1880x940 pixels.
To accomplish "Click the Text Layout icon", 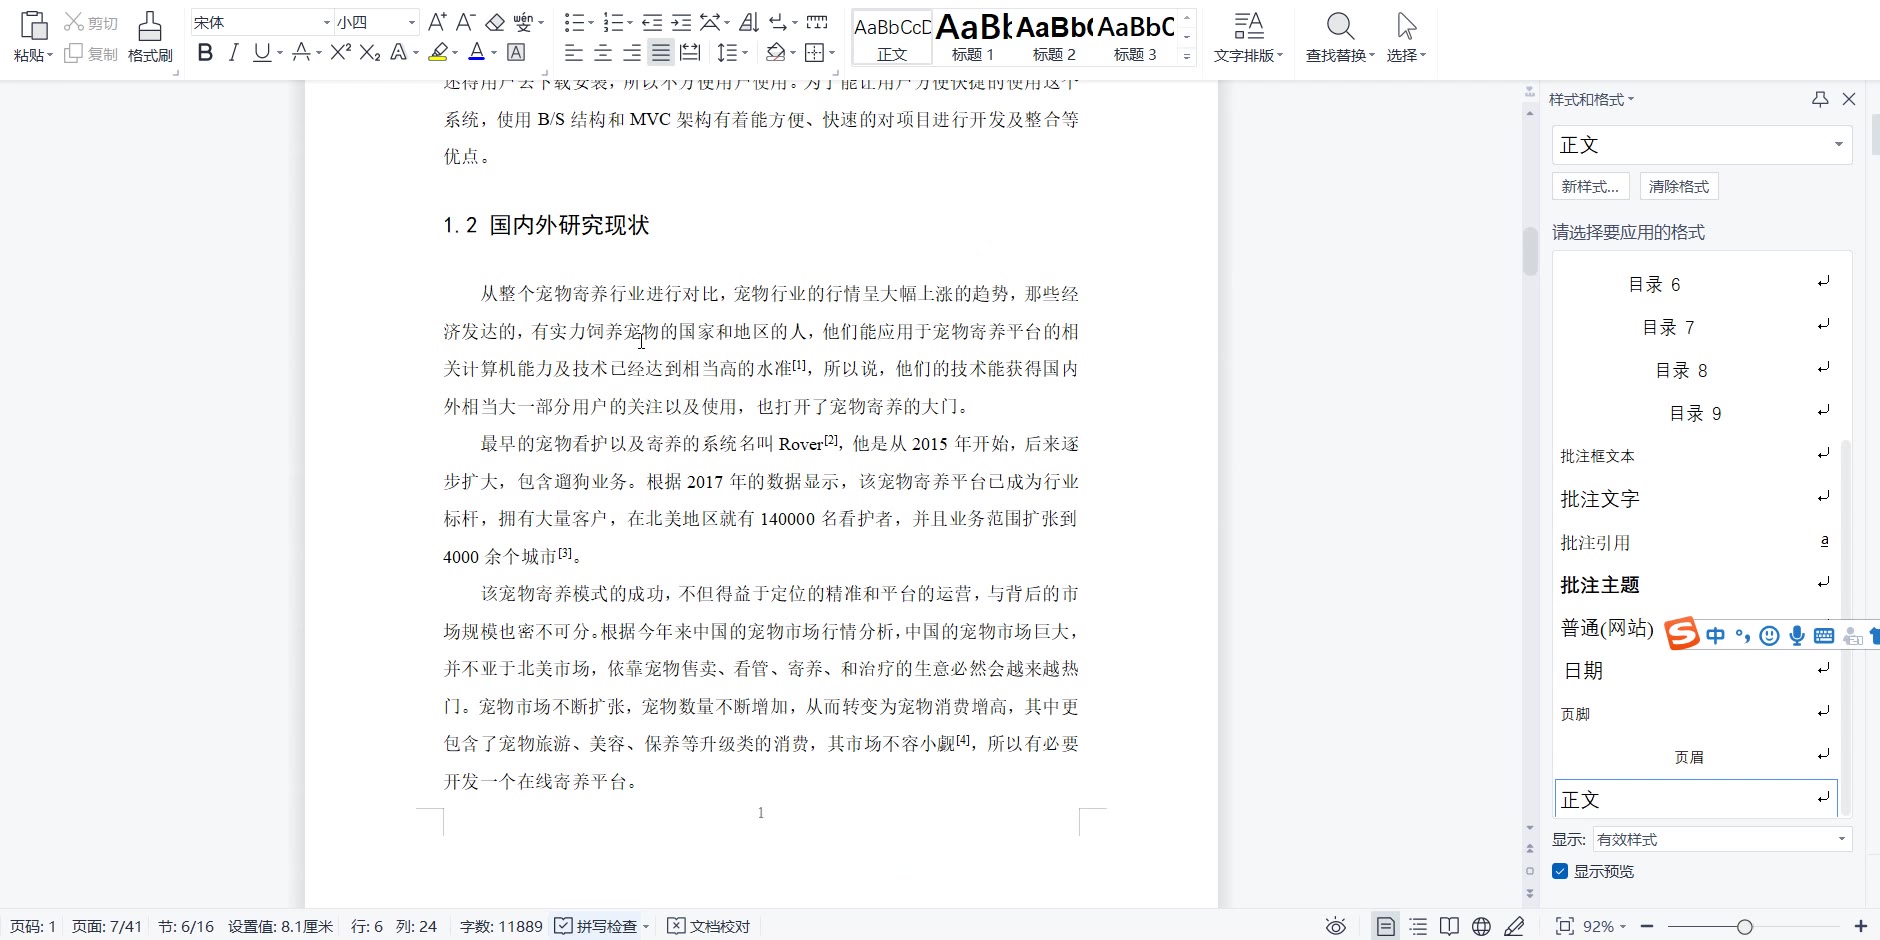I will (x=1248, y=25).
